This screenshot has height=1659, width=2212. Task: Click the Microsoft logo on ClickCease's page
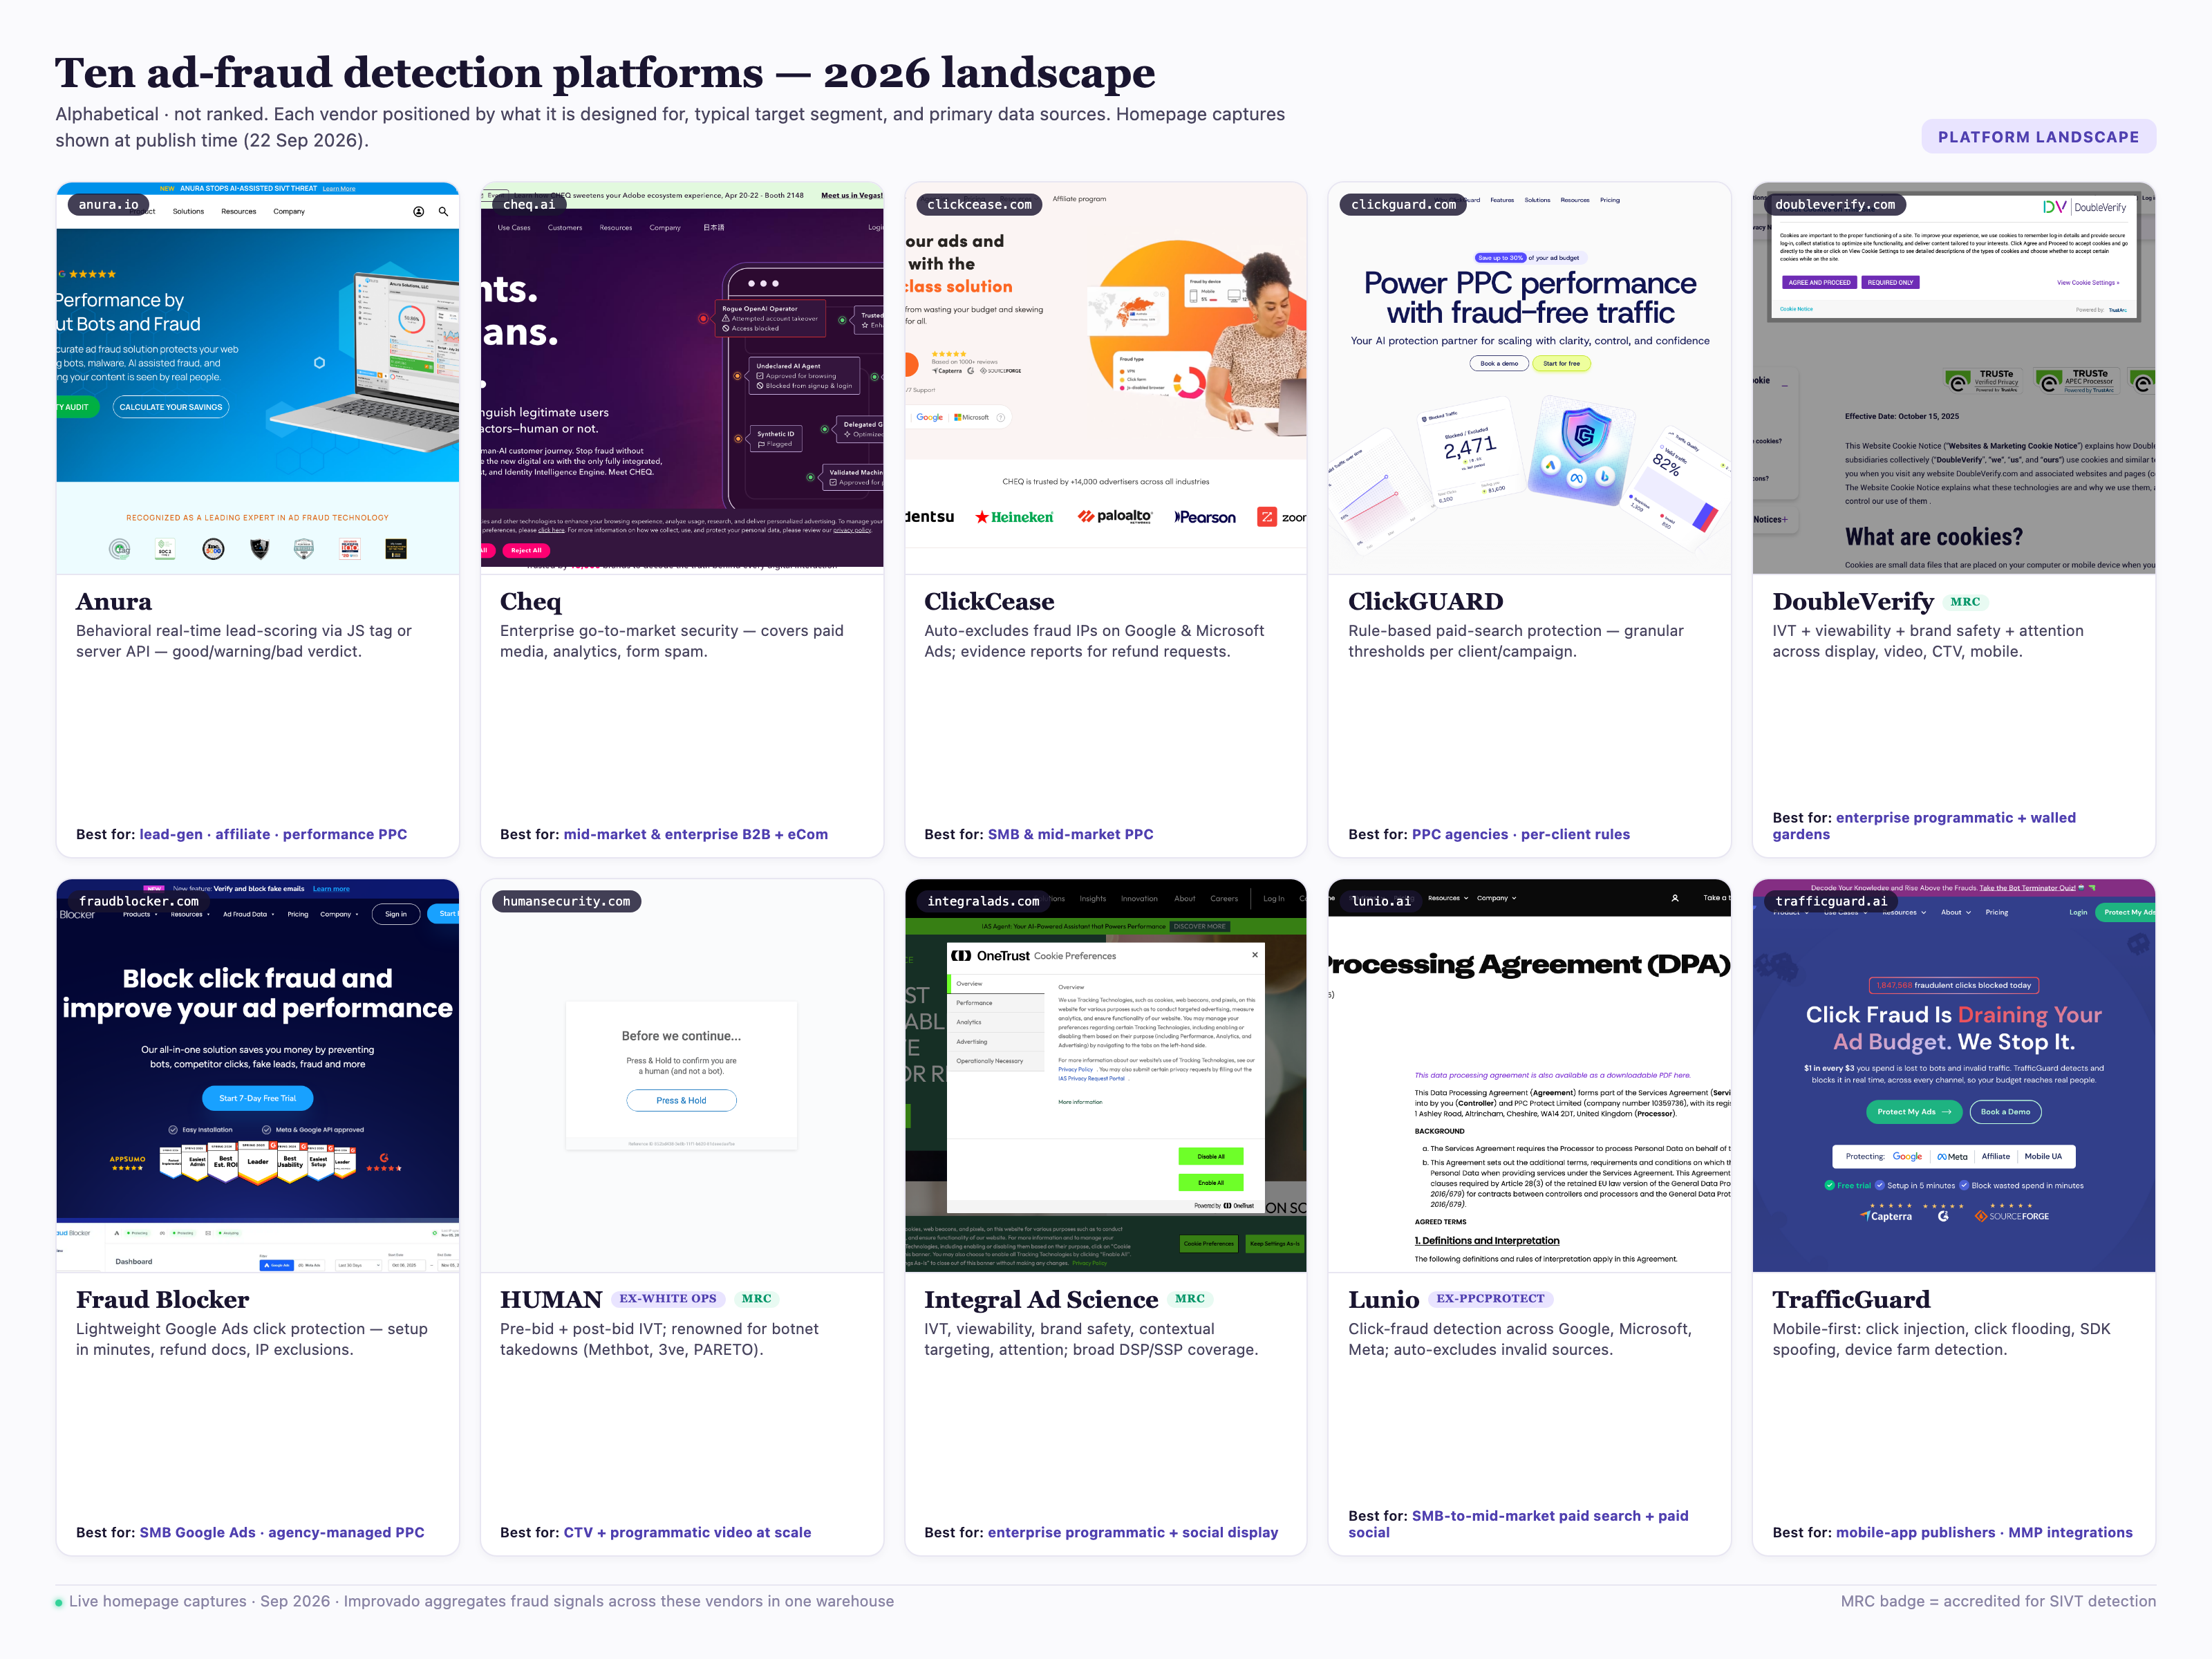point(971,417)
